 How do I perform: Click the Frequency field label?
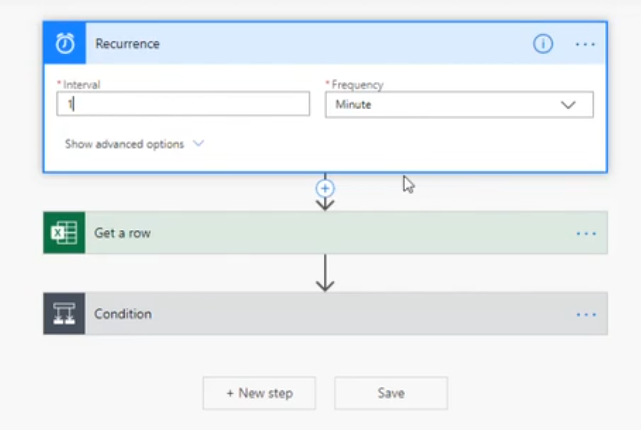click(356, 85)
